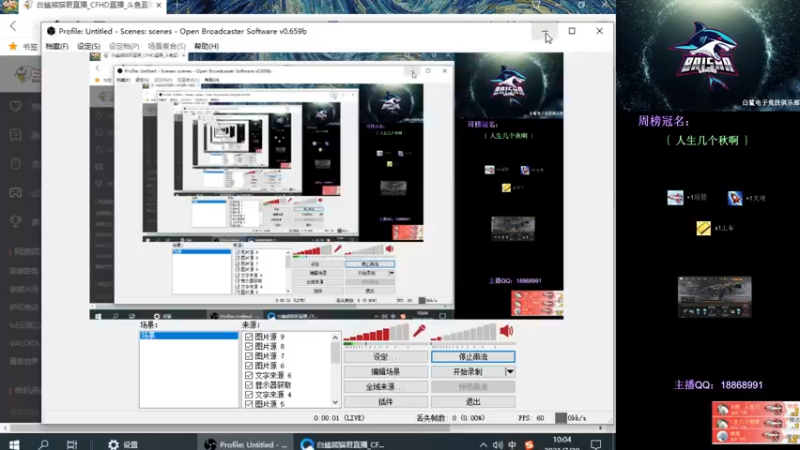Open the 设定档(P) menu
This screenshot has width=800, height=450.
click(124, 46)
